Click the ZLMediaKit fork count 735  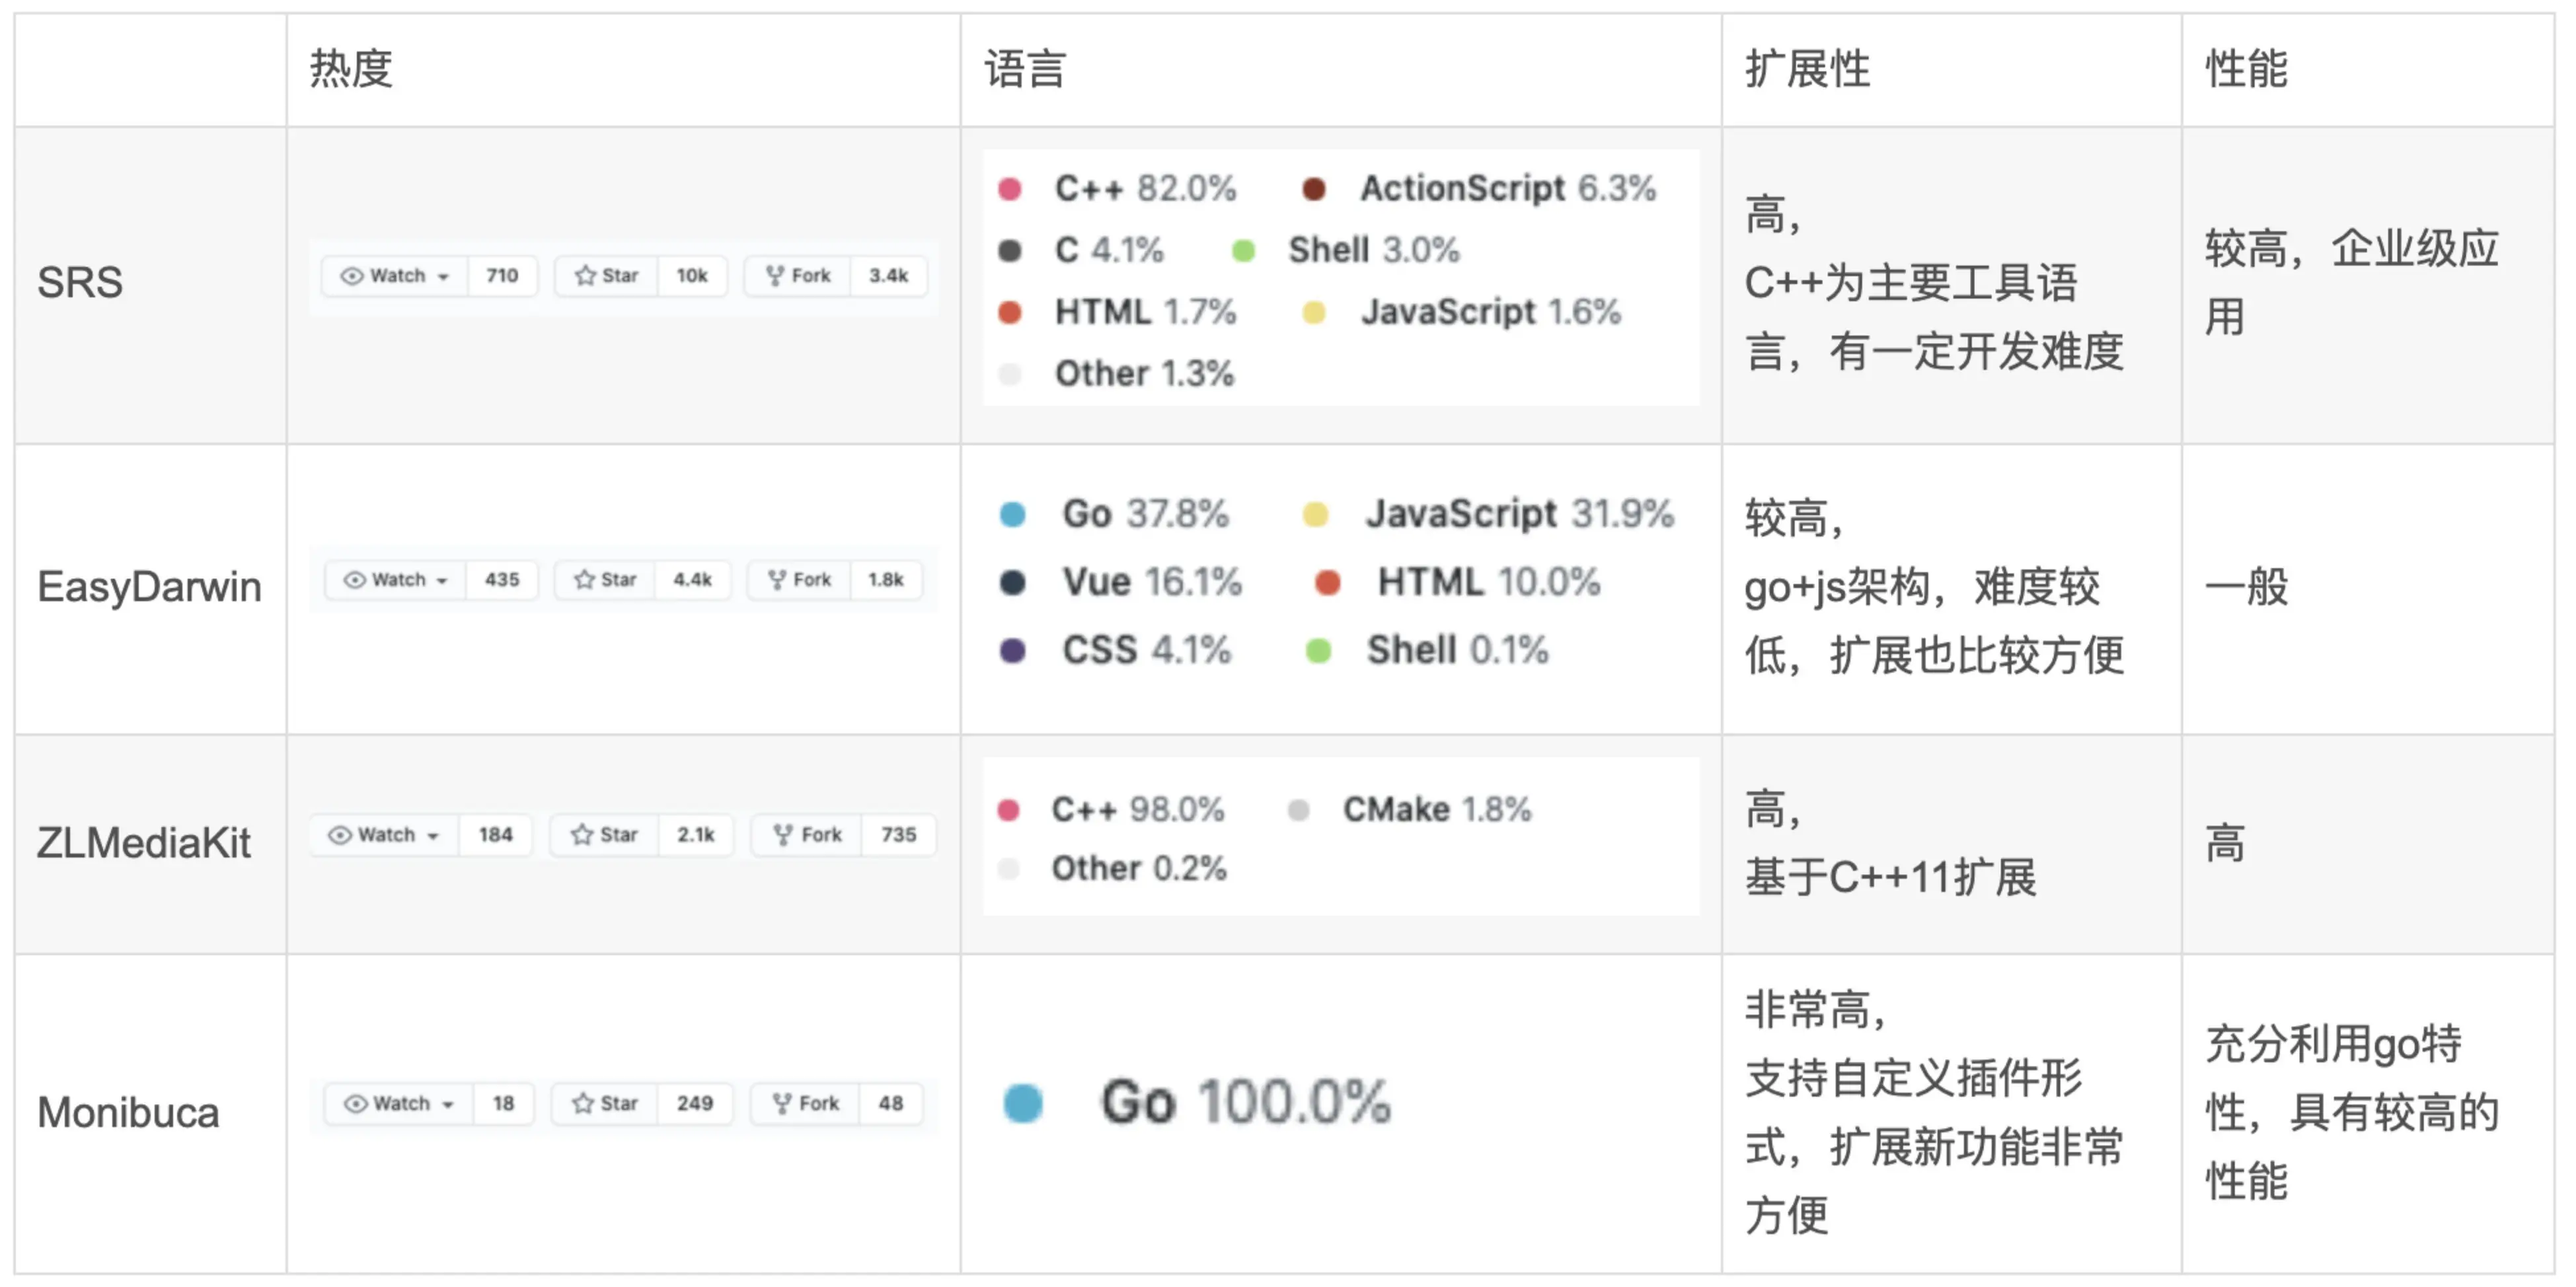tap(898, 835)
